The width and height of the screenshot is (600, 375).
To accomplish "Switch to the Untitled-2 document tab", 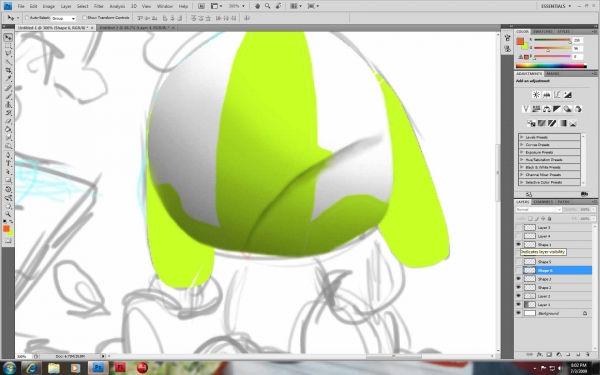I will pos(135,28).
